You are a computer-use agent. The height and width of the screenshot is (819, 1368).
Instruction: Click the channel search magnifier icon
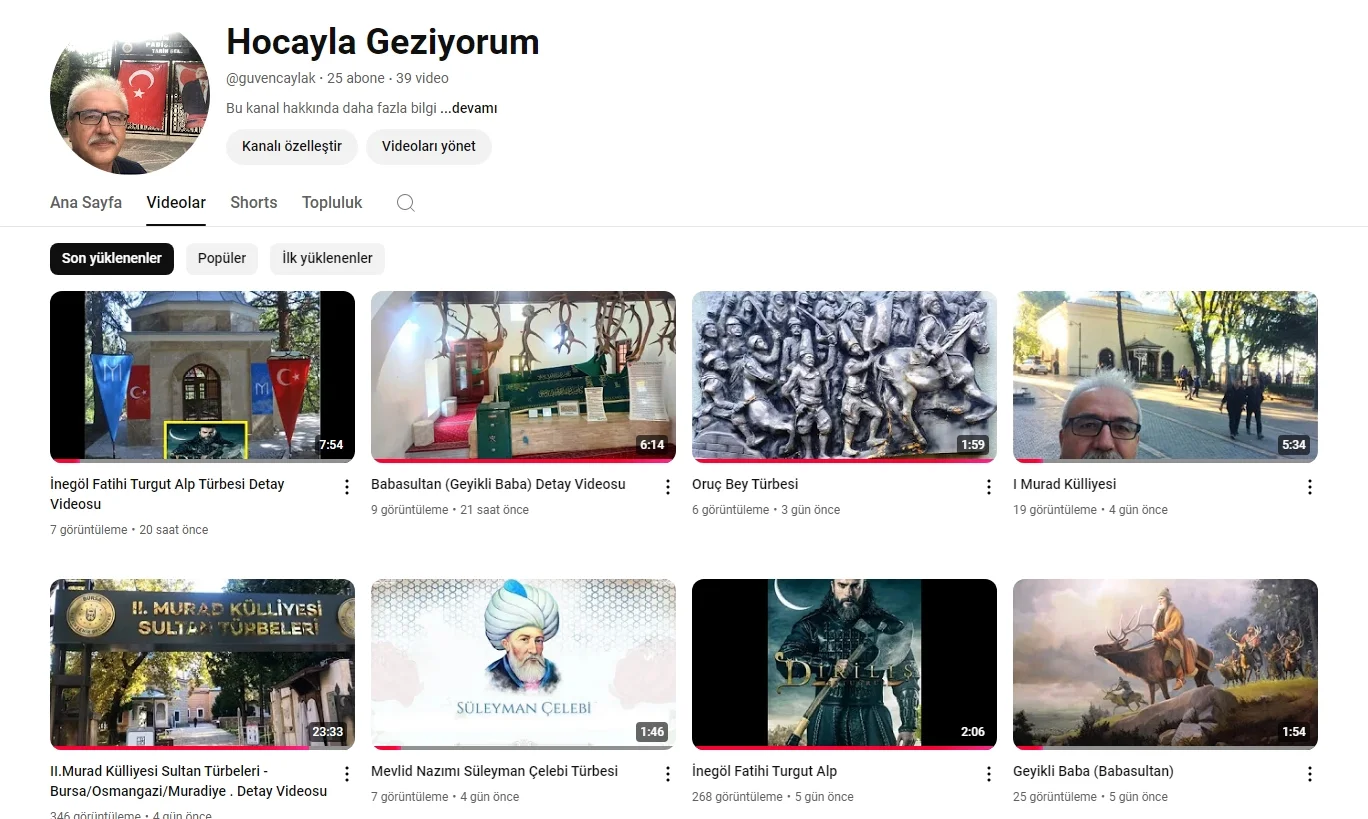[405, 203]
